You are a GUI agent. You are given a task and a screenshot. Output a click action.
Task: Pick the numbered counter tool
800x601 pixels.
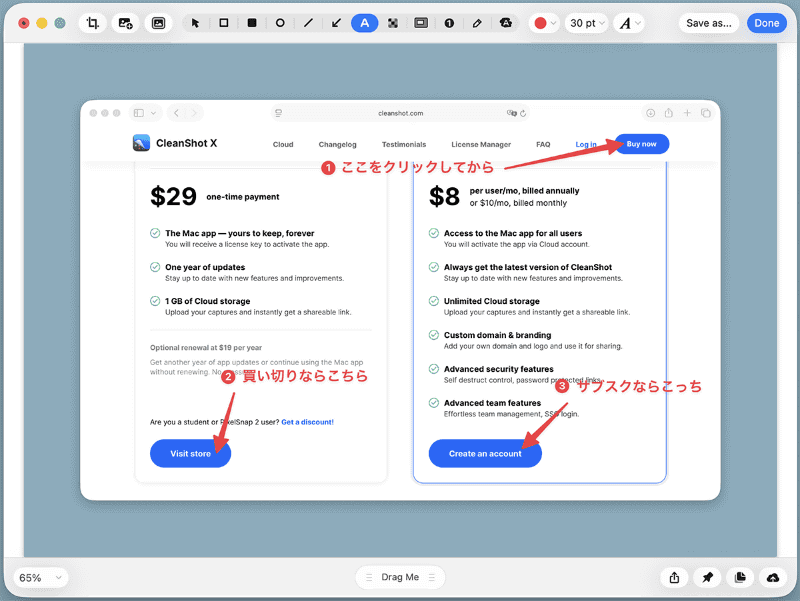coord(449,23)
